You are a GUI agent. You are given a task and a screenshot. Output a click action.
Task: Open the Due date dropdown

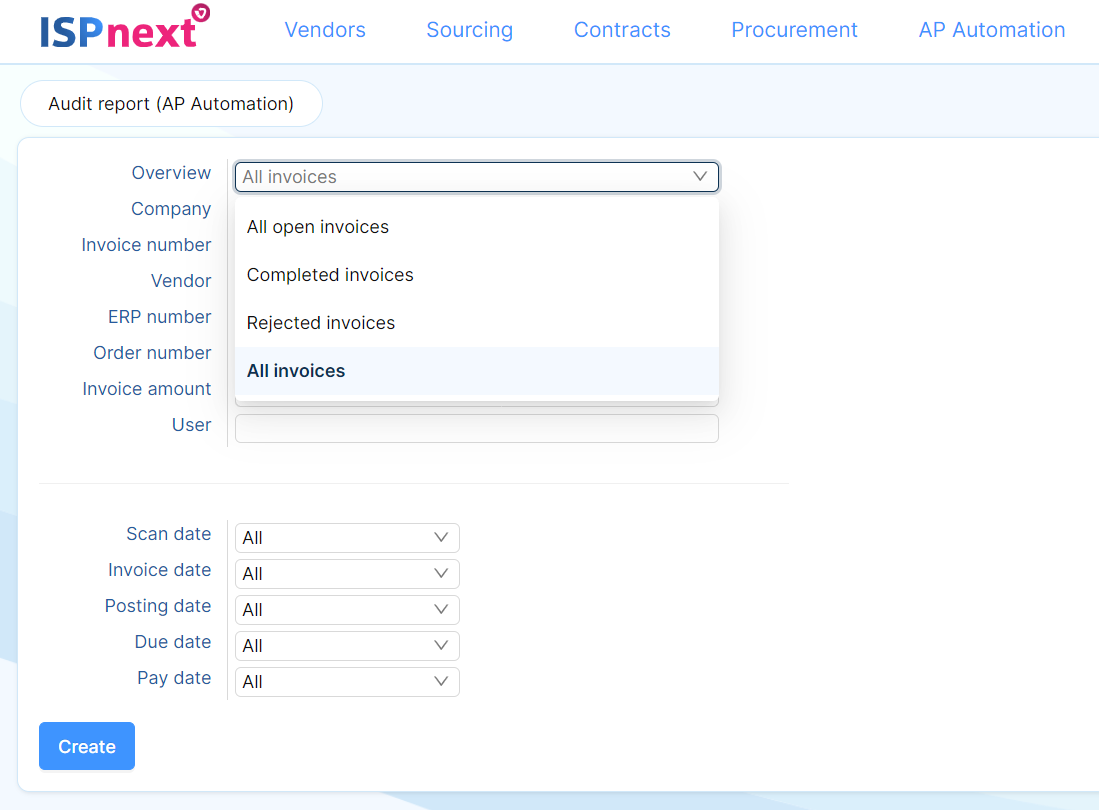click(x=347, y=646)
